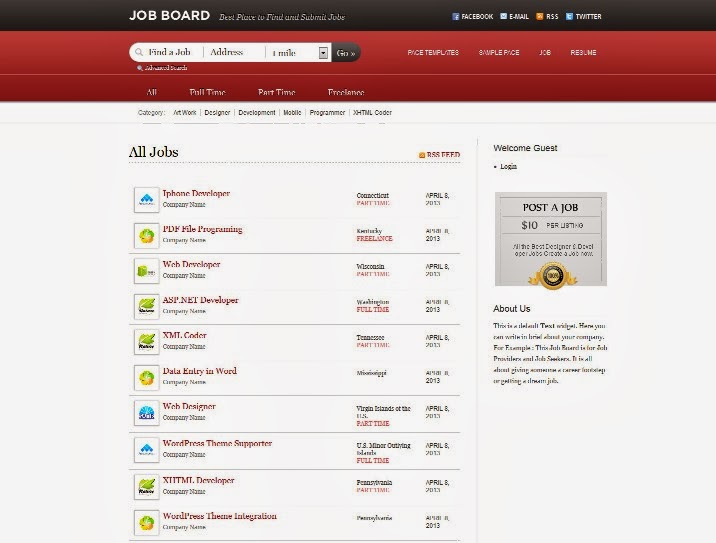
Task: Click the Go search button
Action: click(346, 53)
